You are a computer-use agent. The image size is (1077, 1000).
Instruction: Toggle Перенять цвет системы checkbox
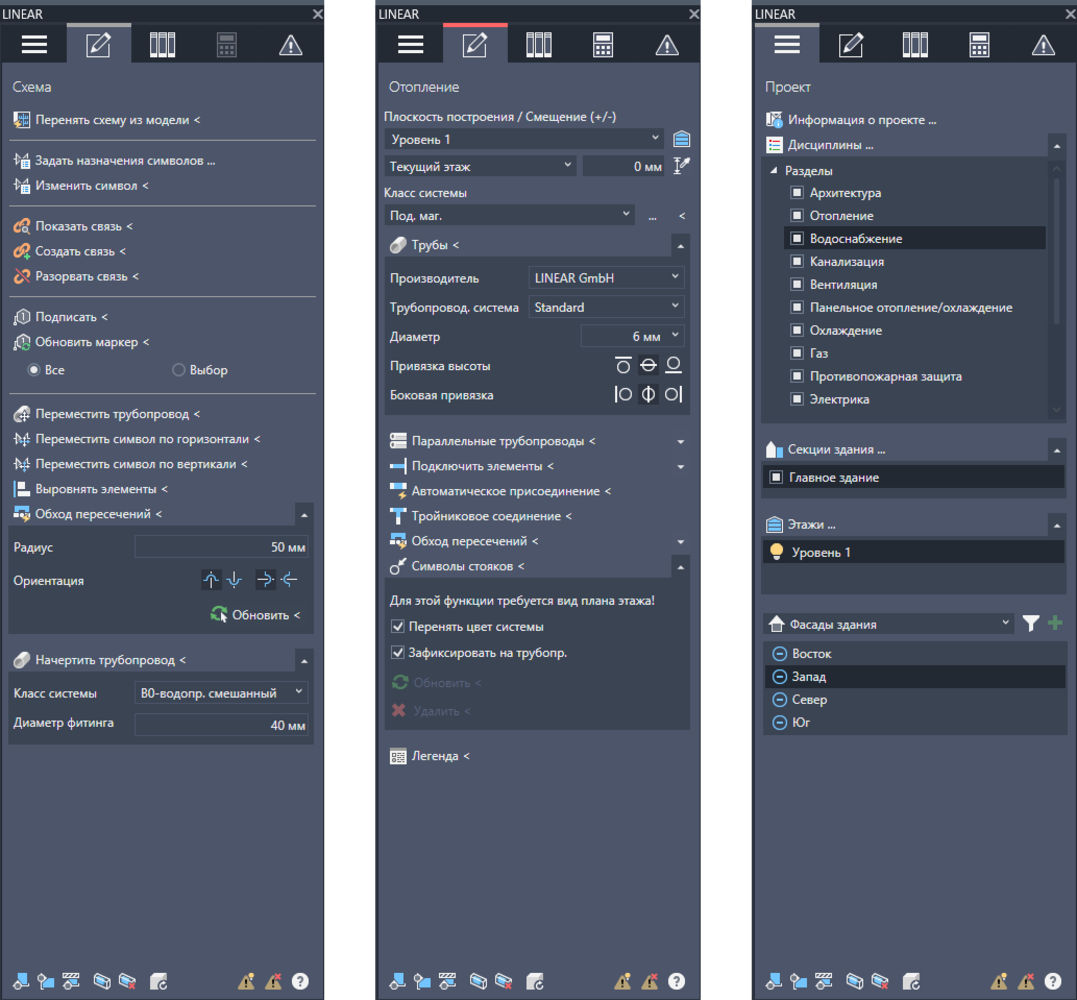point(397,626)
